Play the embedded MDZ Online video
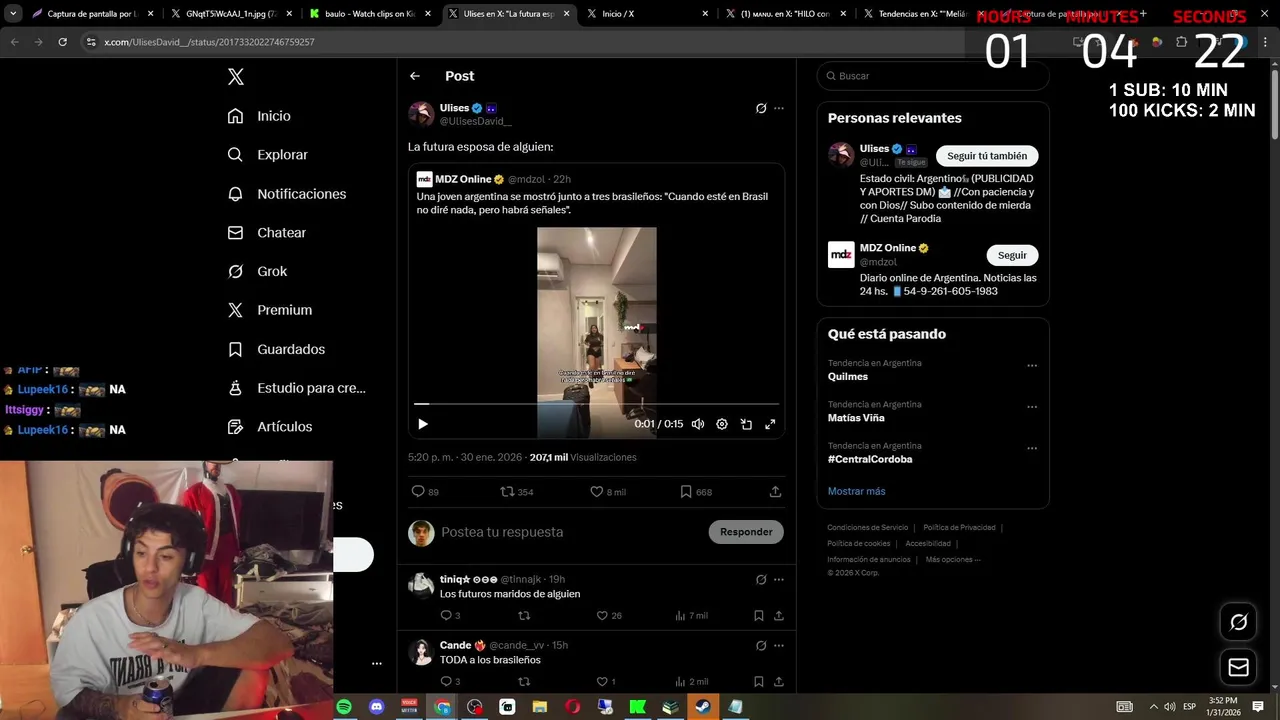 pos(423,424)
